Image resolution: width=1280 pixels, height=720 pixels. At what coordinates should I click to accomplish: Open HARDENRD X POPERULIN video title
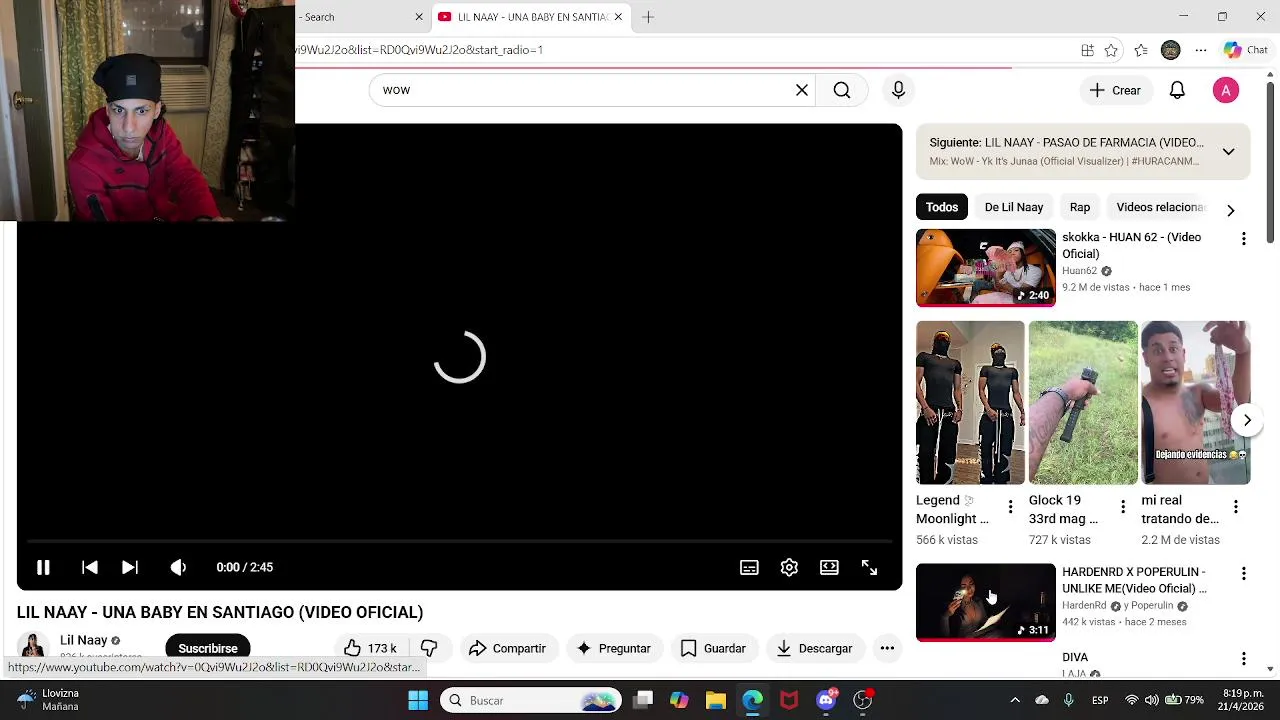[1134, 580]
